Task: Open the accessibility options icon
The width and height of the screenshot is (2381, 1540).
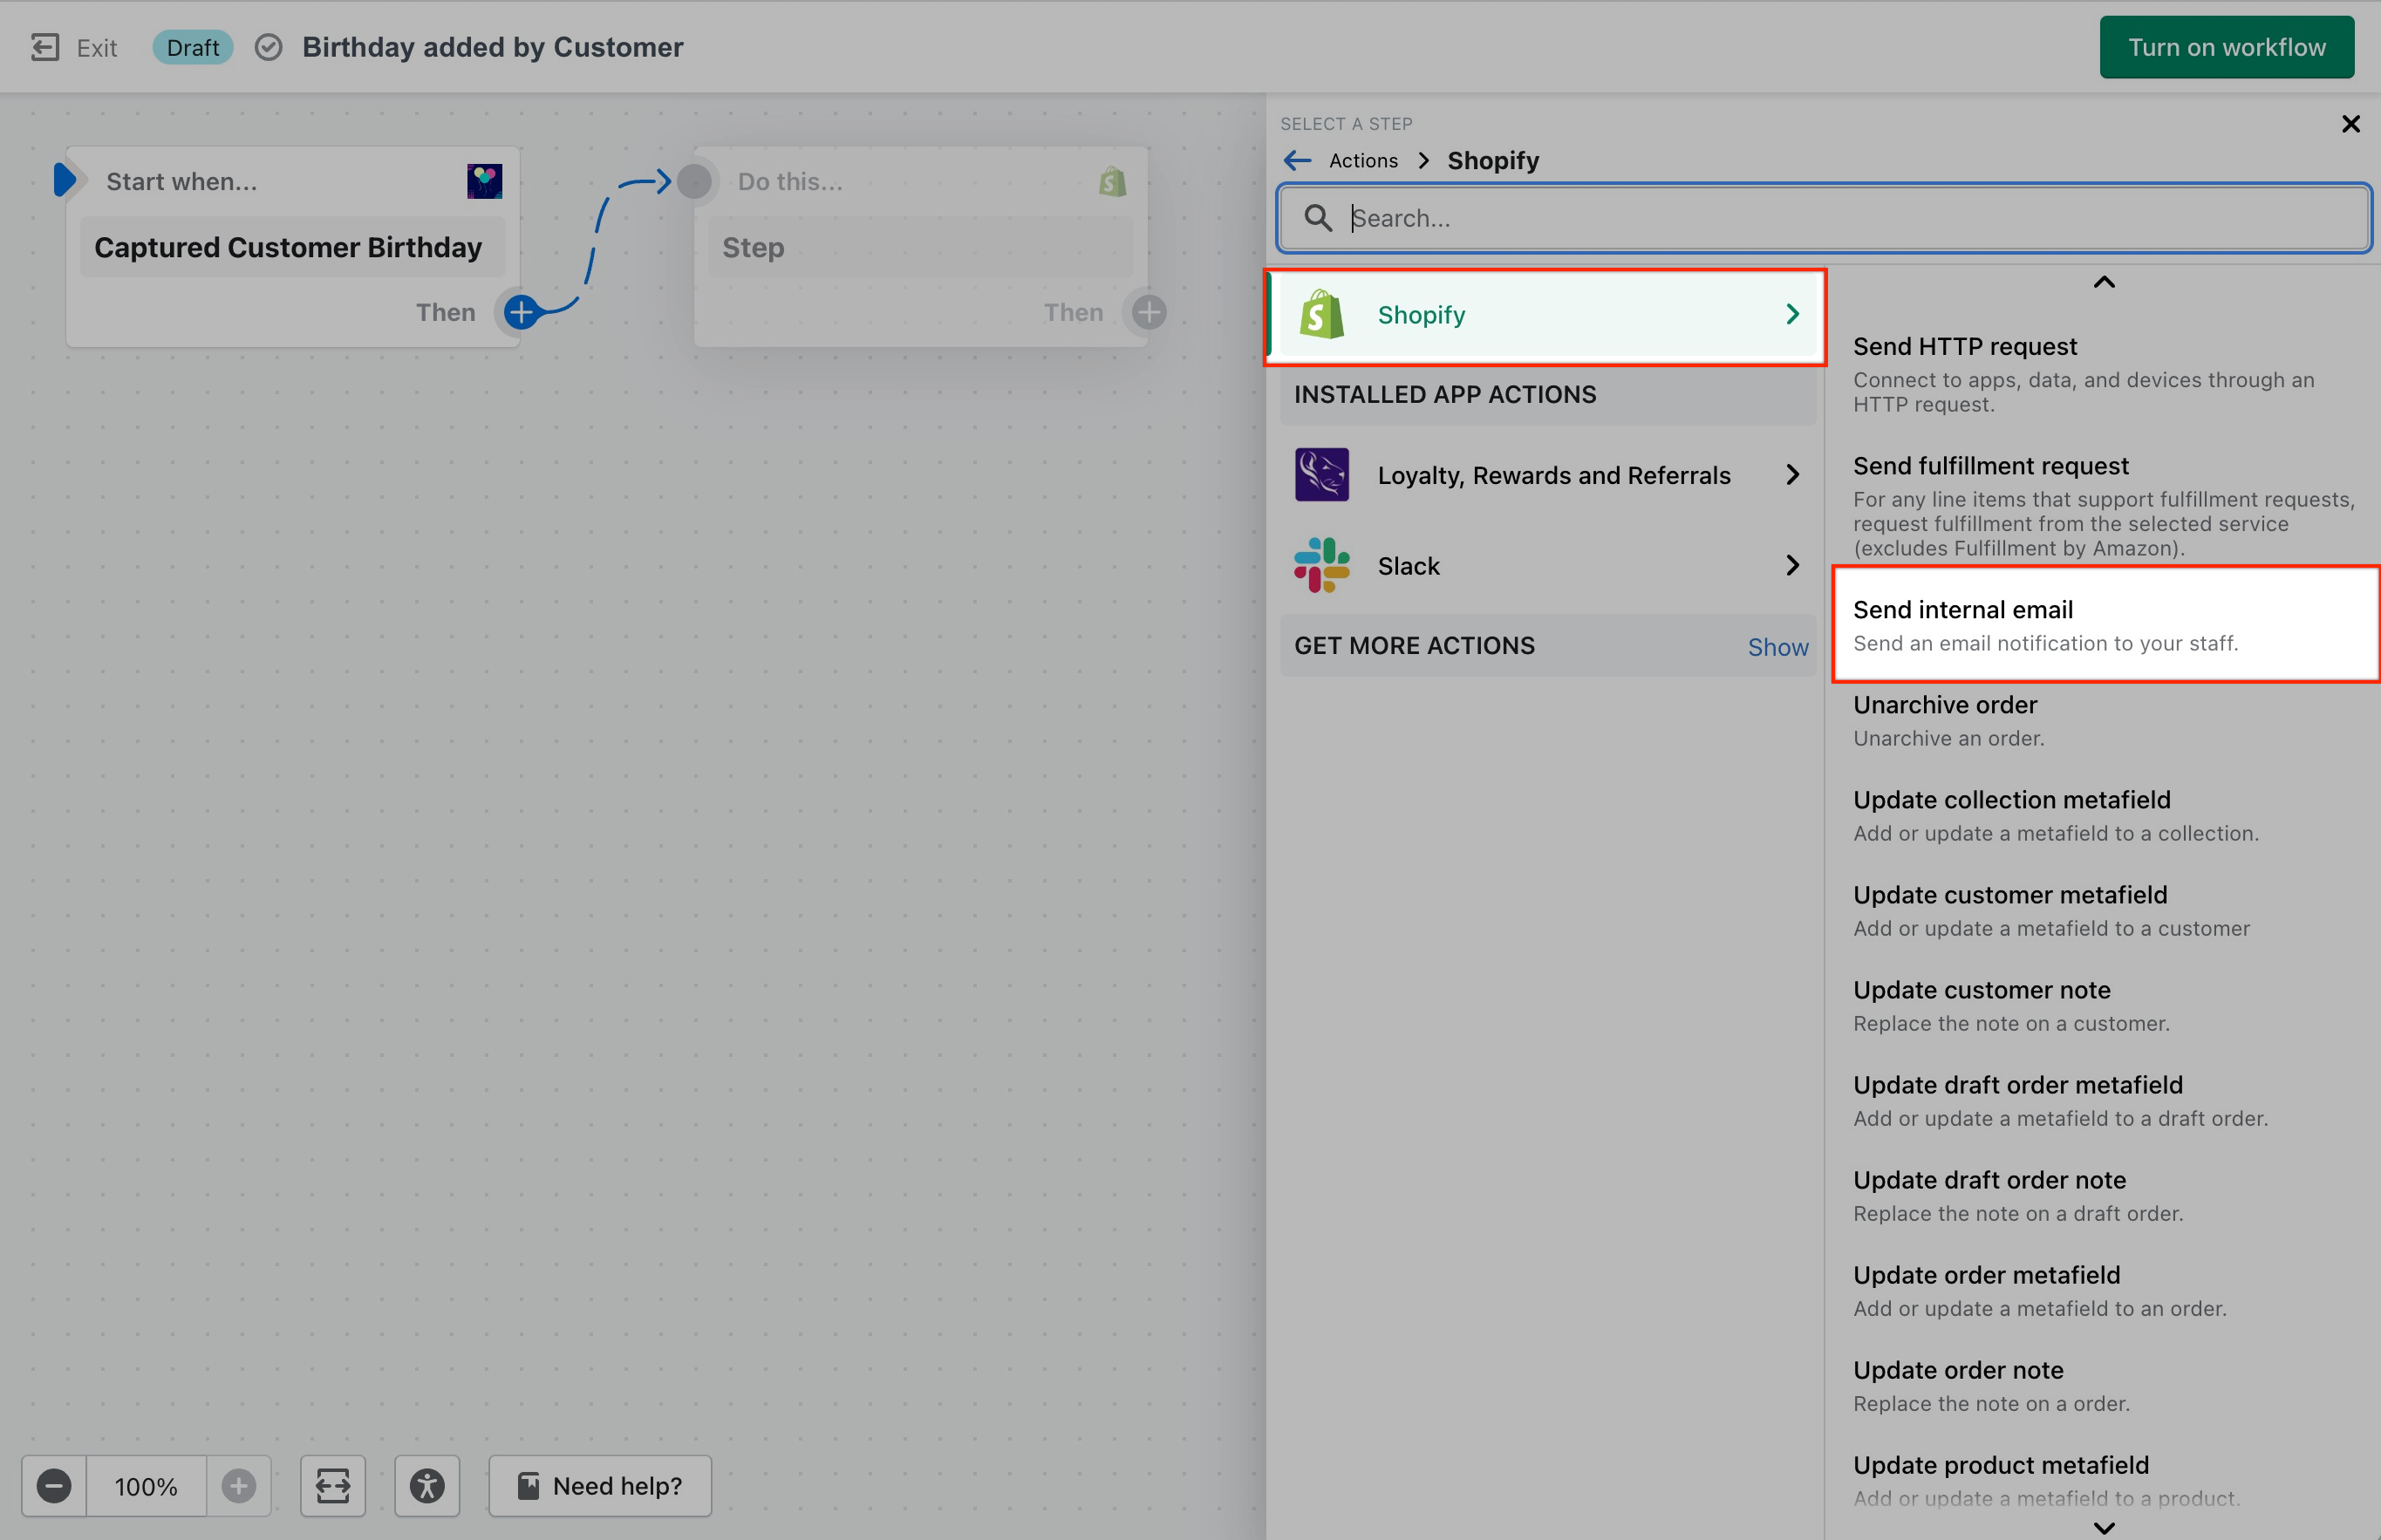Action: (x=427, y=1486)
